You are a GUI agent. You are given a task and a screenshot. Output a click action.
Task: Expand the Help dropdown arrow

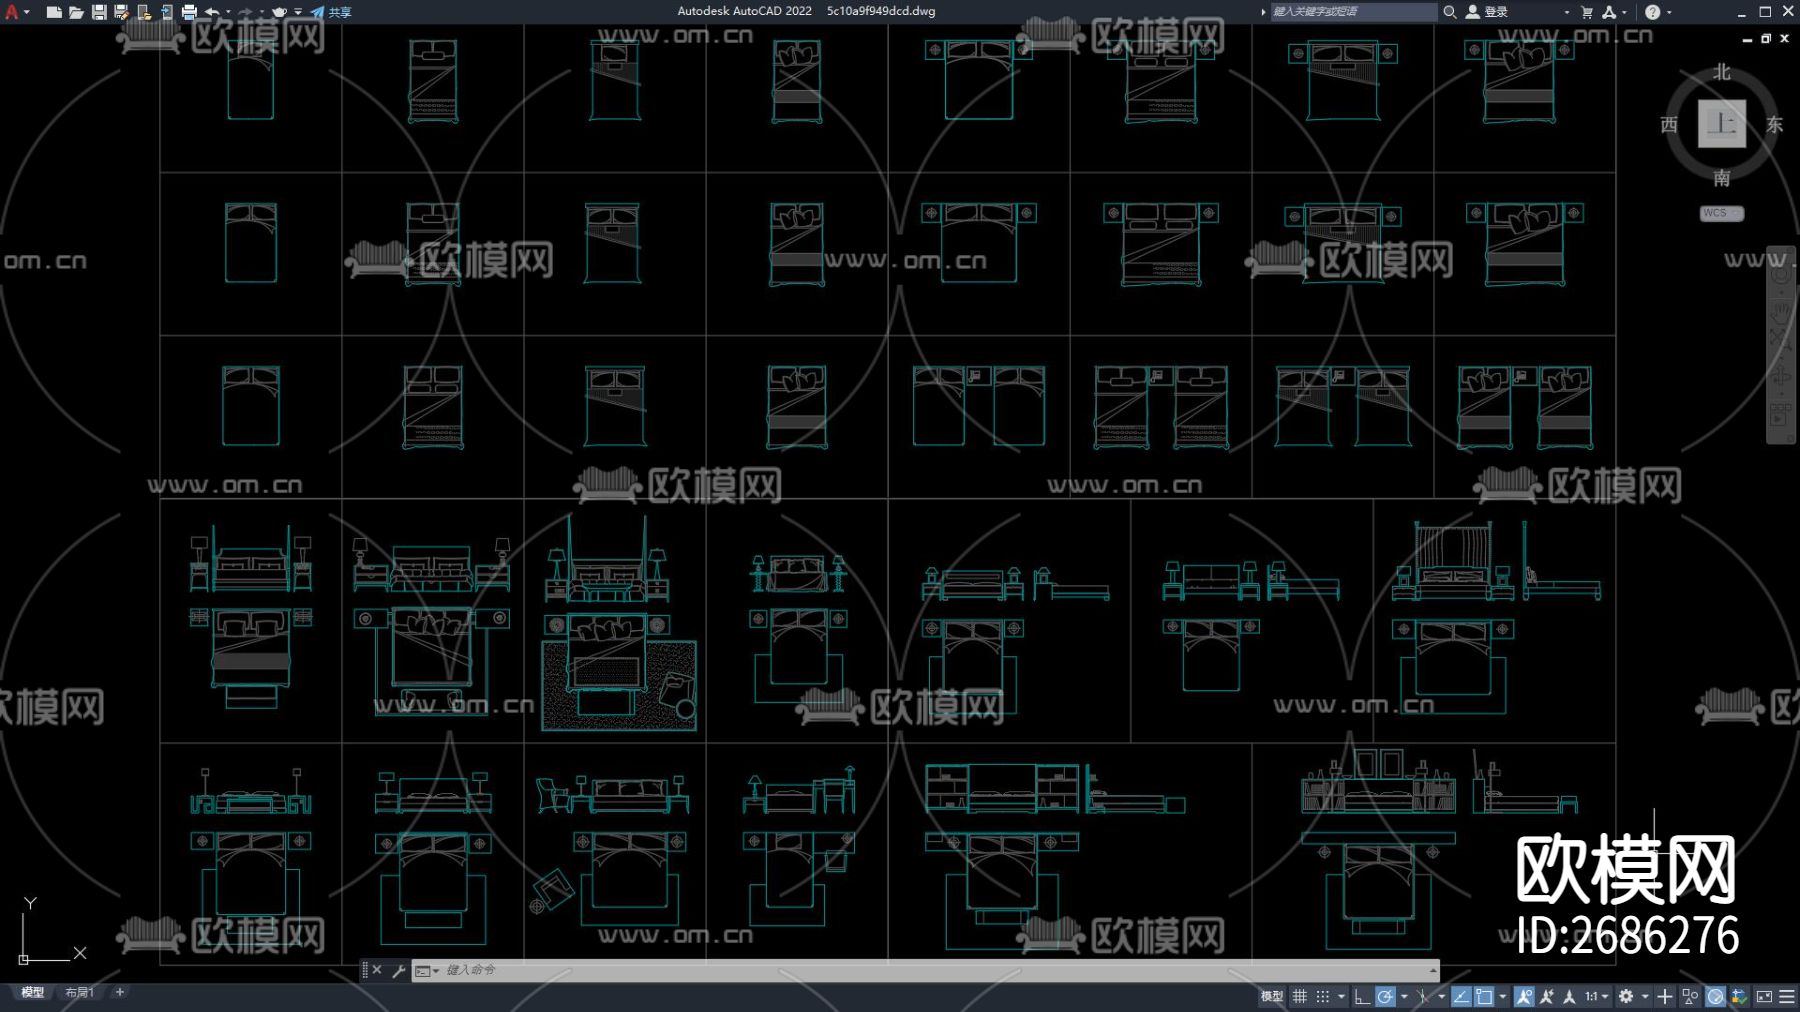(x=1669, y=12)
